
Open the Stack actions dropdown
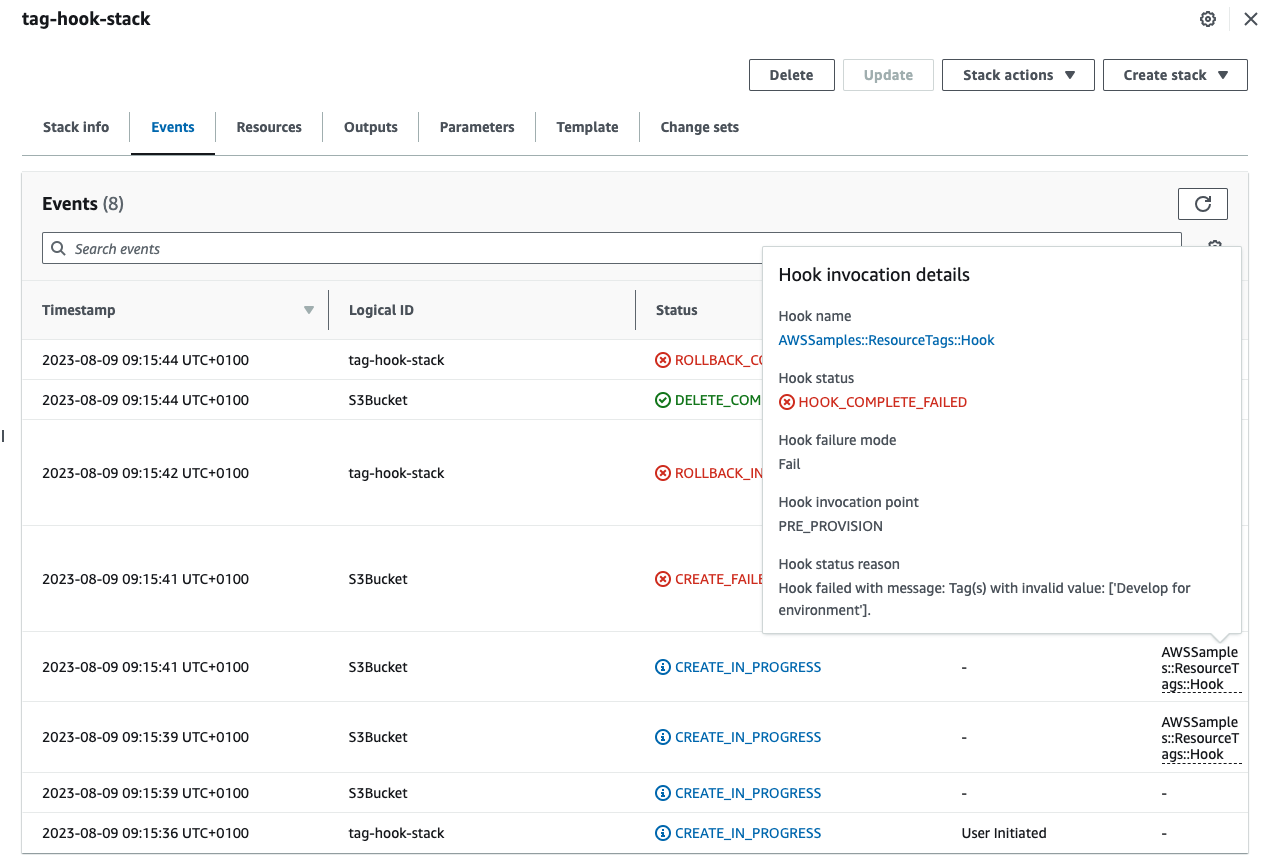pyautogui.click(x=1018, y=75)
